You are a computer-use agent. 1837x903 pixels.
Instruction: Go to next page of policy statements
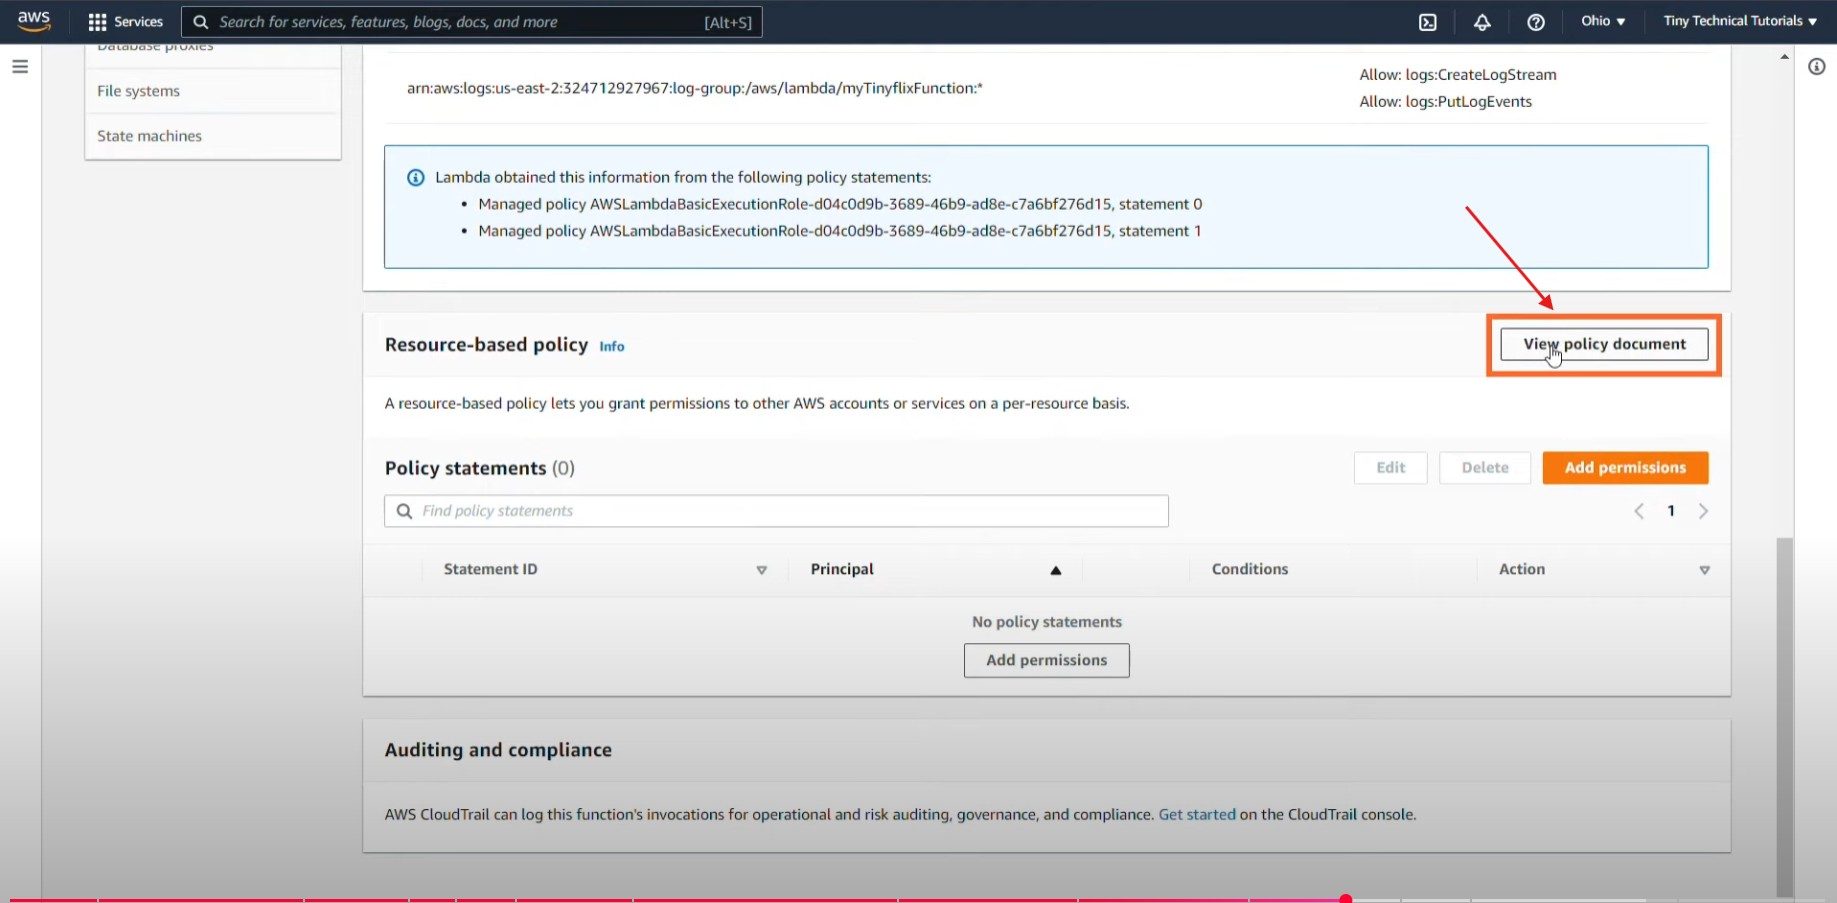(x=1703, y=511)
